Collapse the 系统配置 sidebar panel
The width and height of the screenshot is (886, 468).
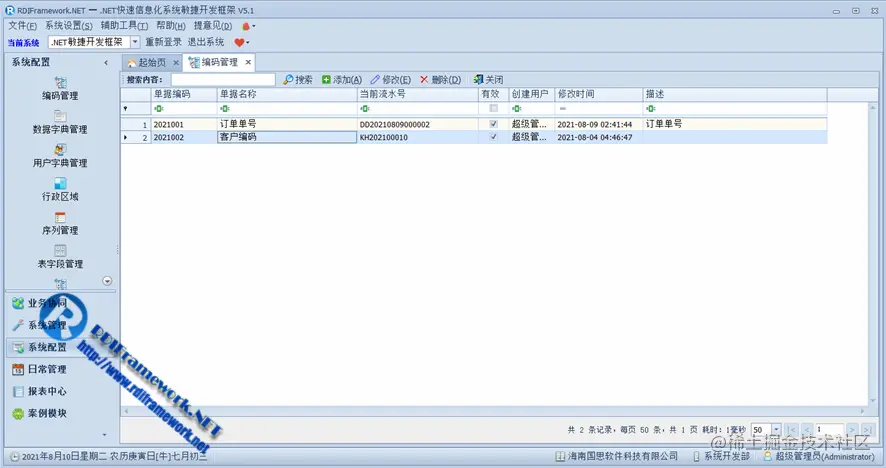106,63
